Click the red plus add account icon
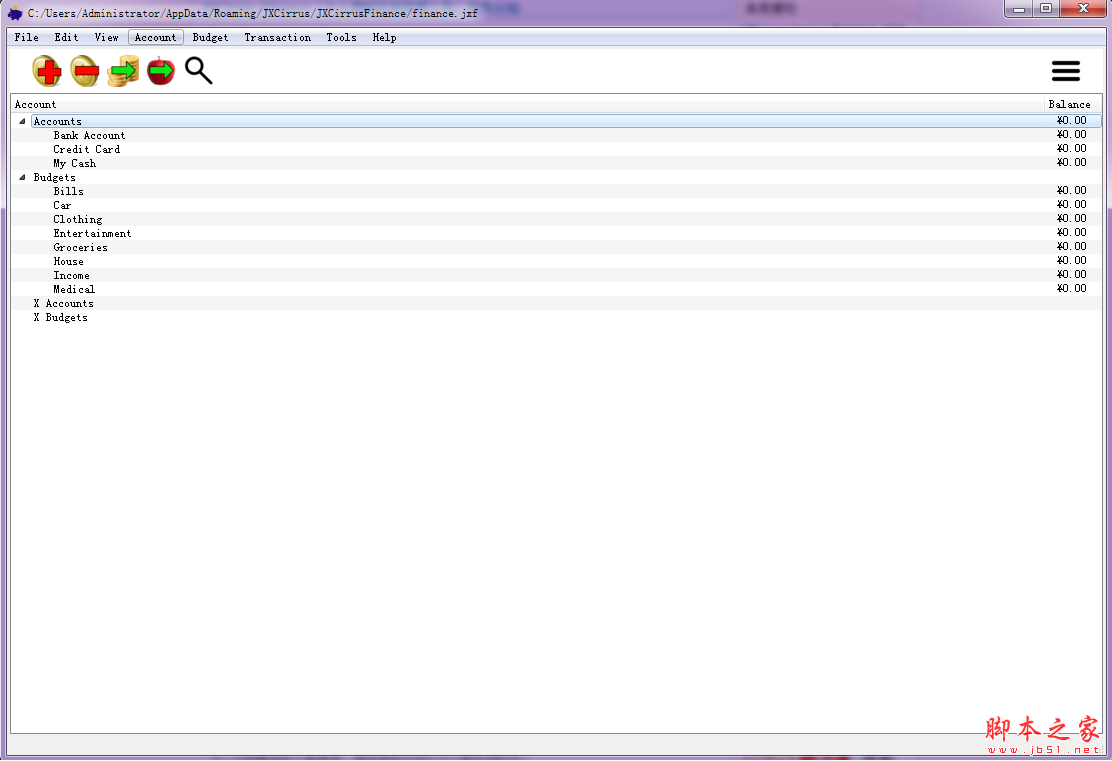 47,71
